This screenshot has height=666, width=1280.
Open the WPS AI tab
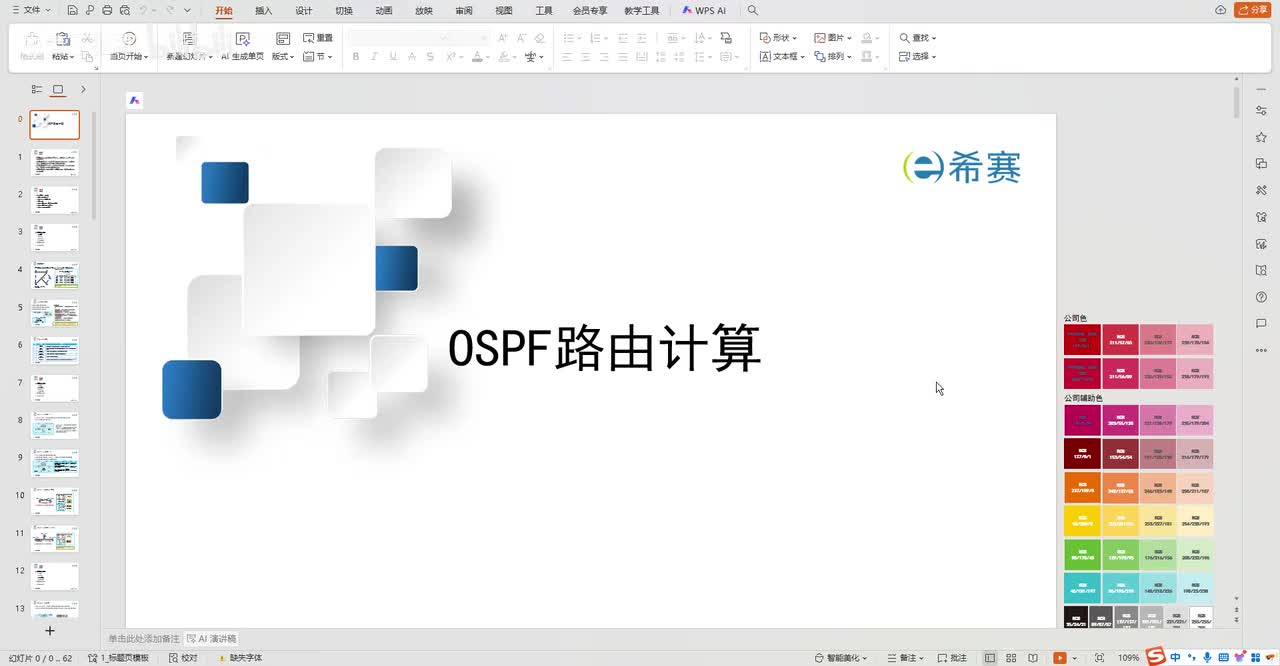pos(704,10)
